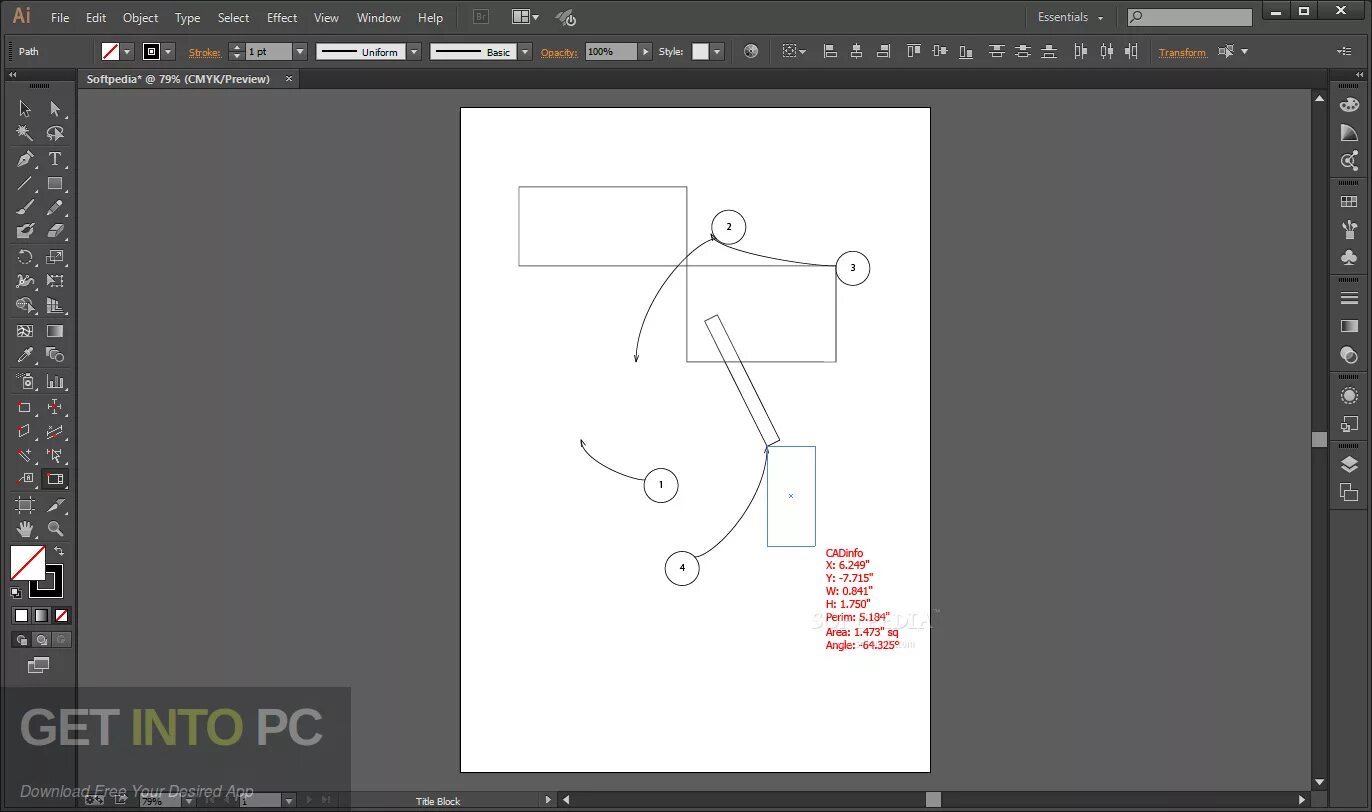Open the Layers panel icon
The image size is (1372, 812).
(x=1349, y=464)
